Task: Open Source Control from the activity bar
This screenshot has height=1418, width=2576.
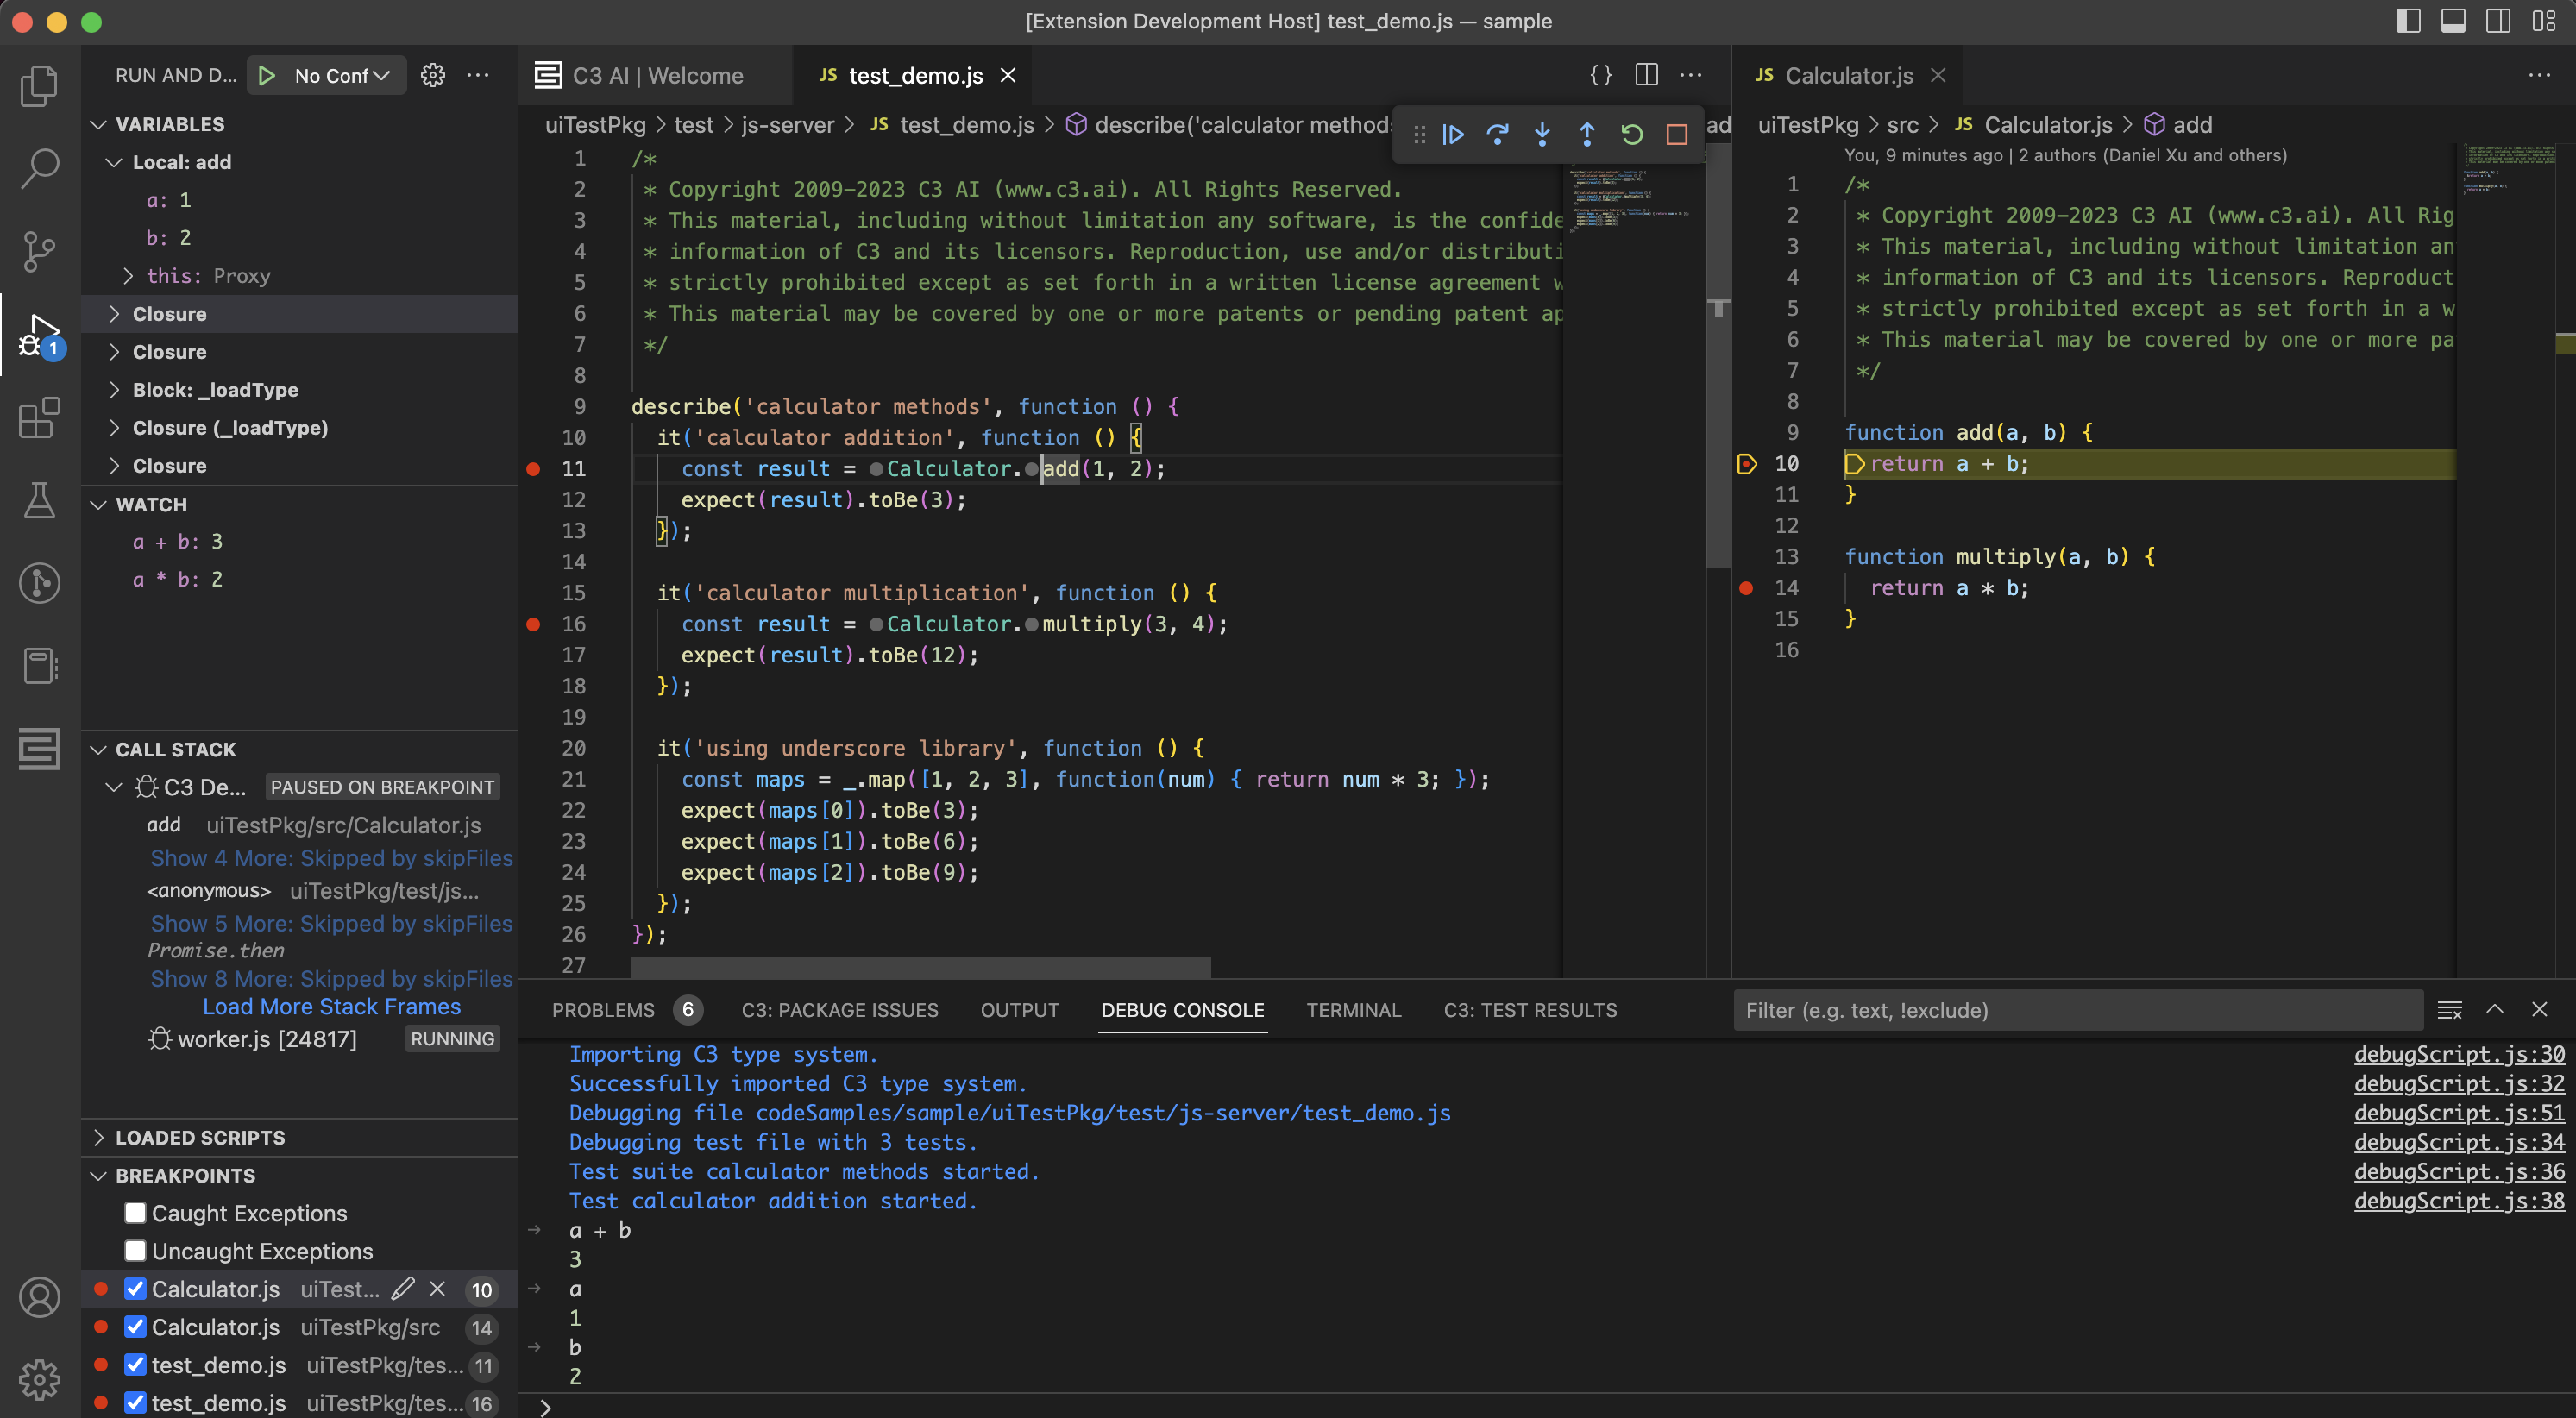Action: 39,251
